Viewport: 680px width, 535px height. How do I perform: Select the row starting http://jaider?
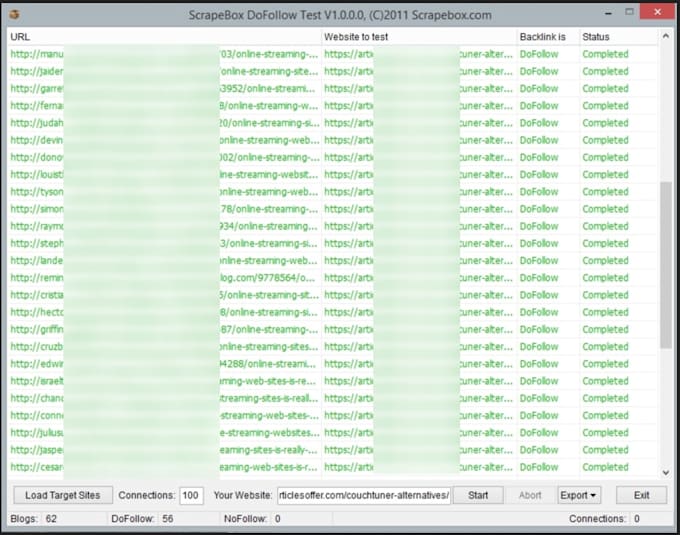pos(333,72)
